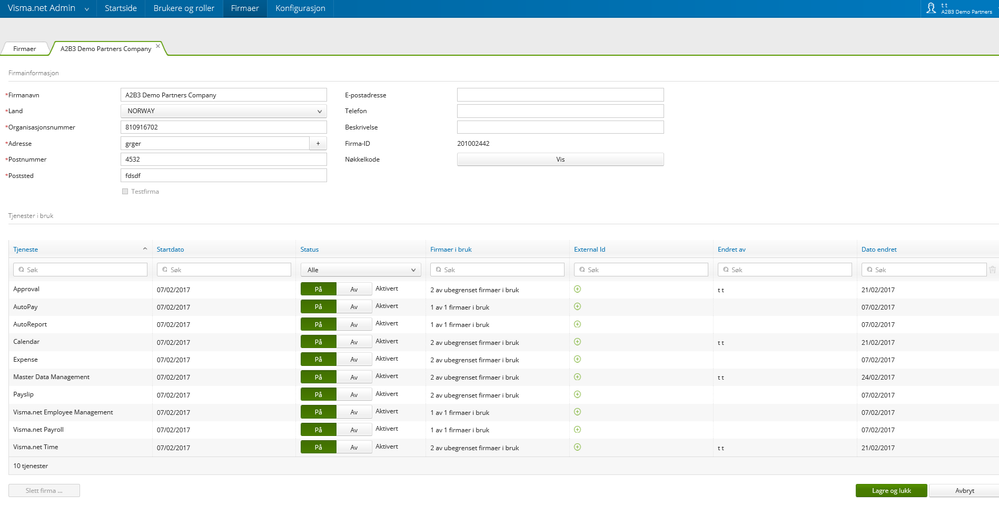Add External Id for Visma.net Employee Management
This screenshot has width=999, height=507.
click(577, 412)
